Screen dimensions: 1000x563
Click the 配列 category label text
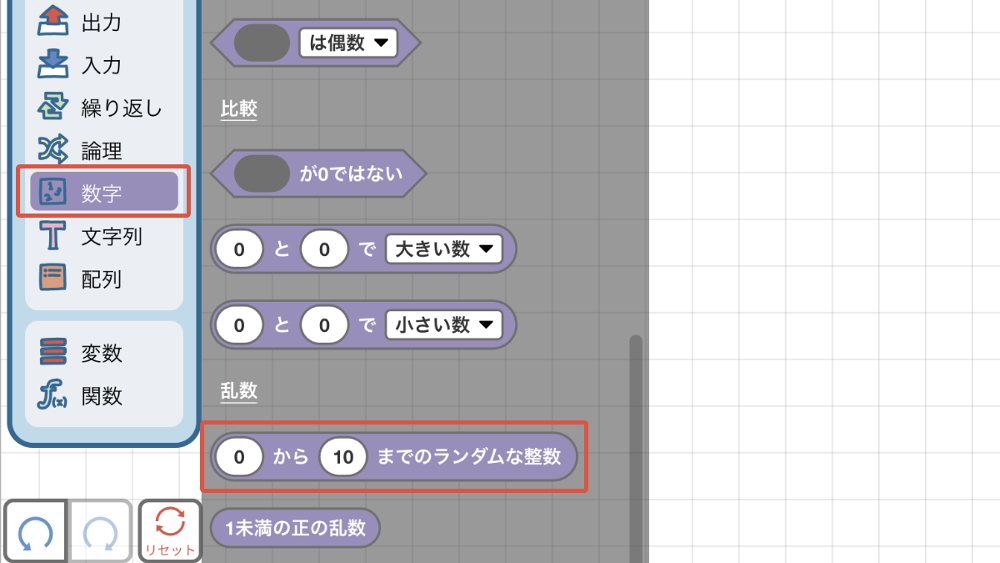101,279
